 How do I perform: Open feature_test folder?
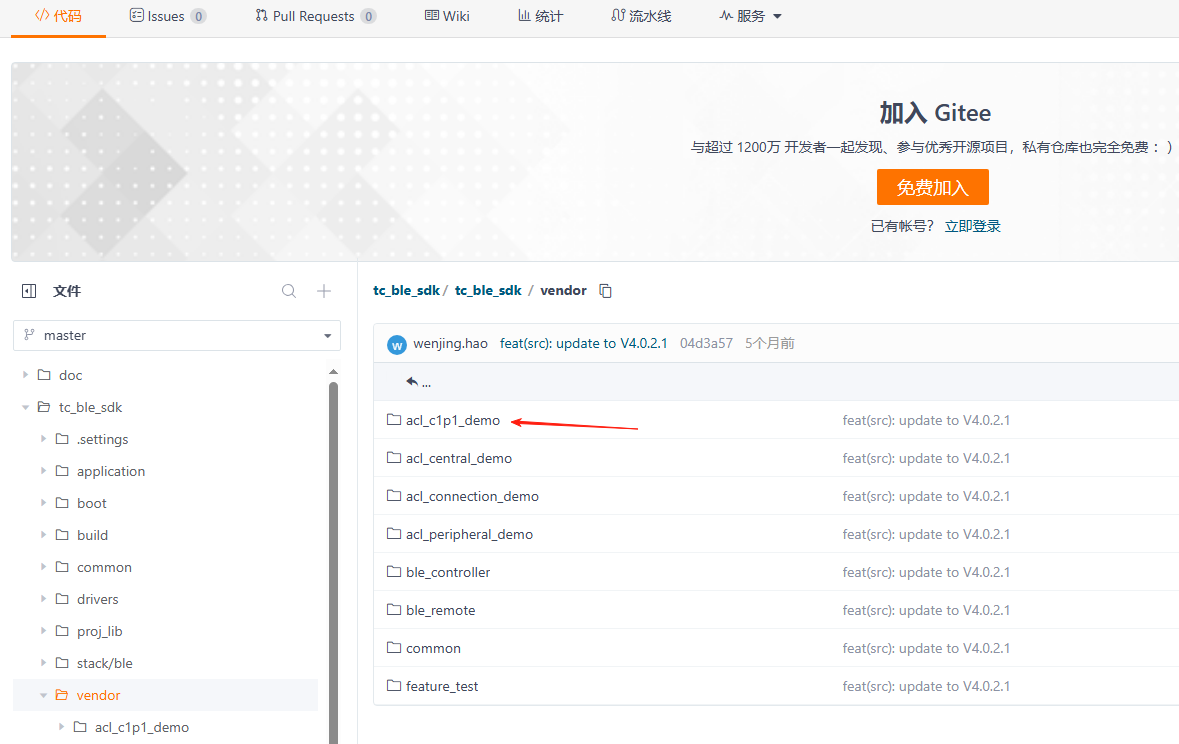tap(442, 686)
